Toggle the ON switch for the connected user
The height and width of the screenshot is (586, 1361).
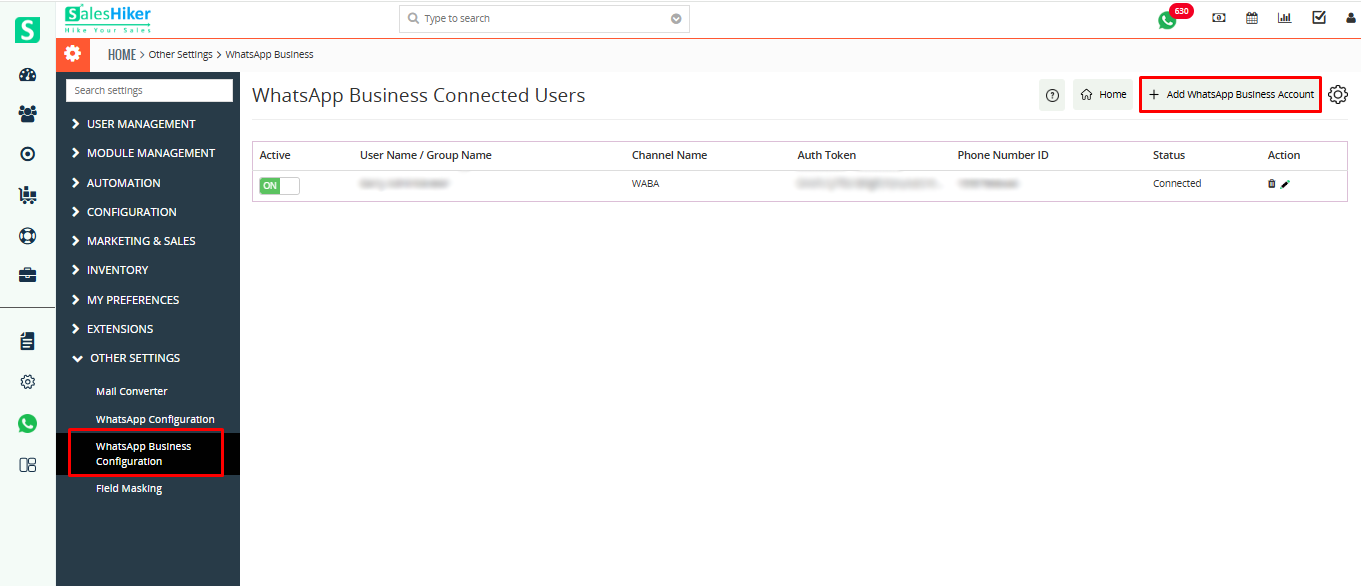[279, 185]
